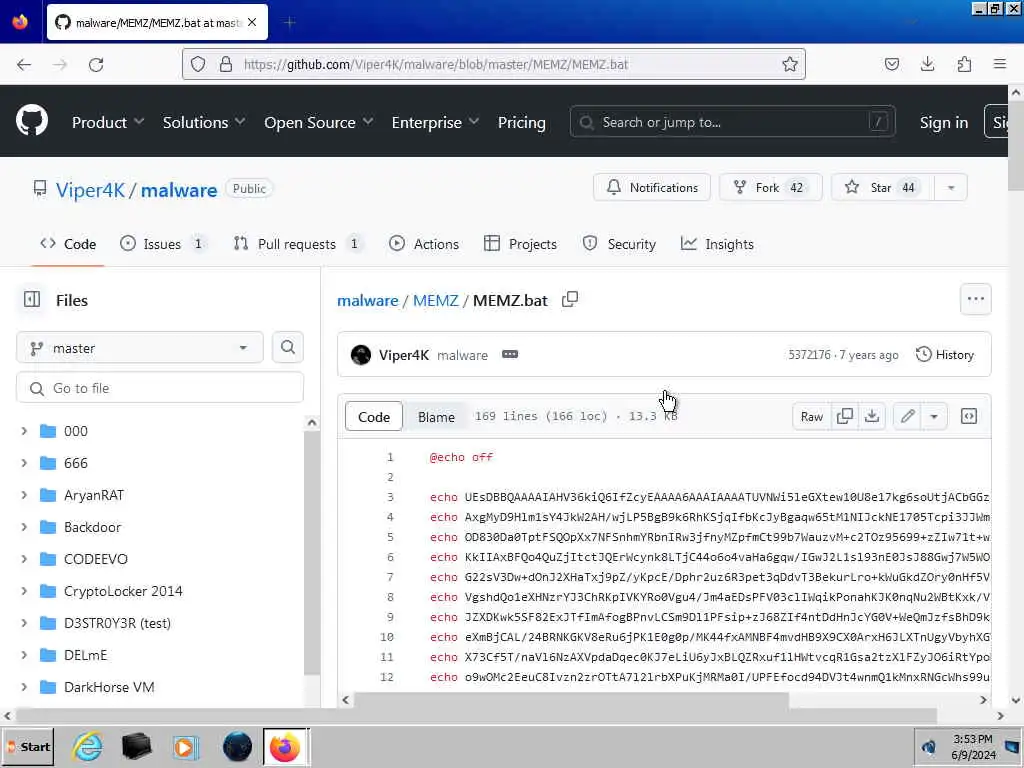Viewport: 1024px width, 768px height.
Task: Open the commit History link
Action: coord(944,355)
